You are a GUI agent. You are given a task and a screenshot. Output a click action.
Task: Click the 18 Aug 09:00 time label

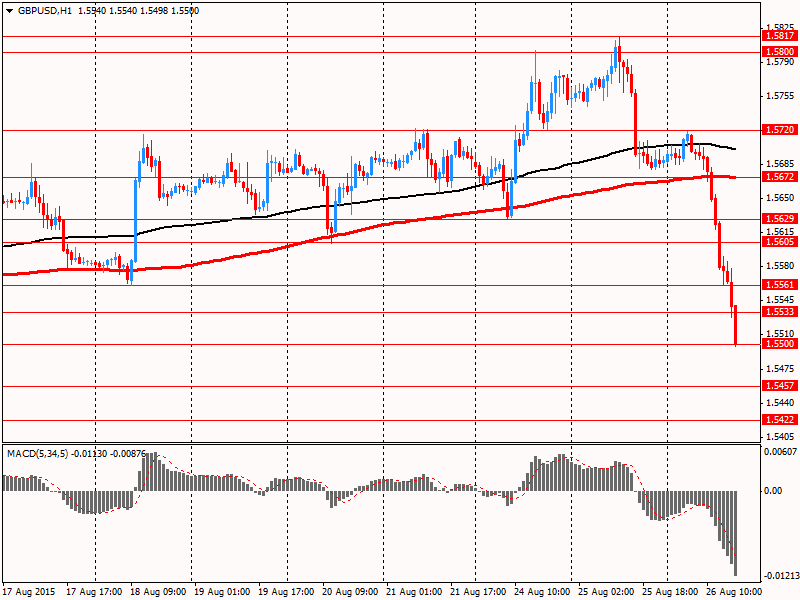158,592
